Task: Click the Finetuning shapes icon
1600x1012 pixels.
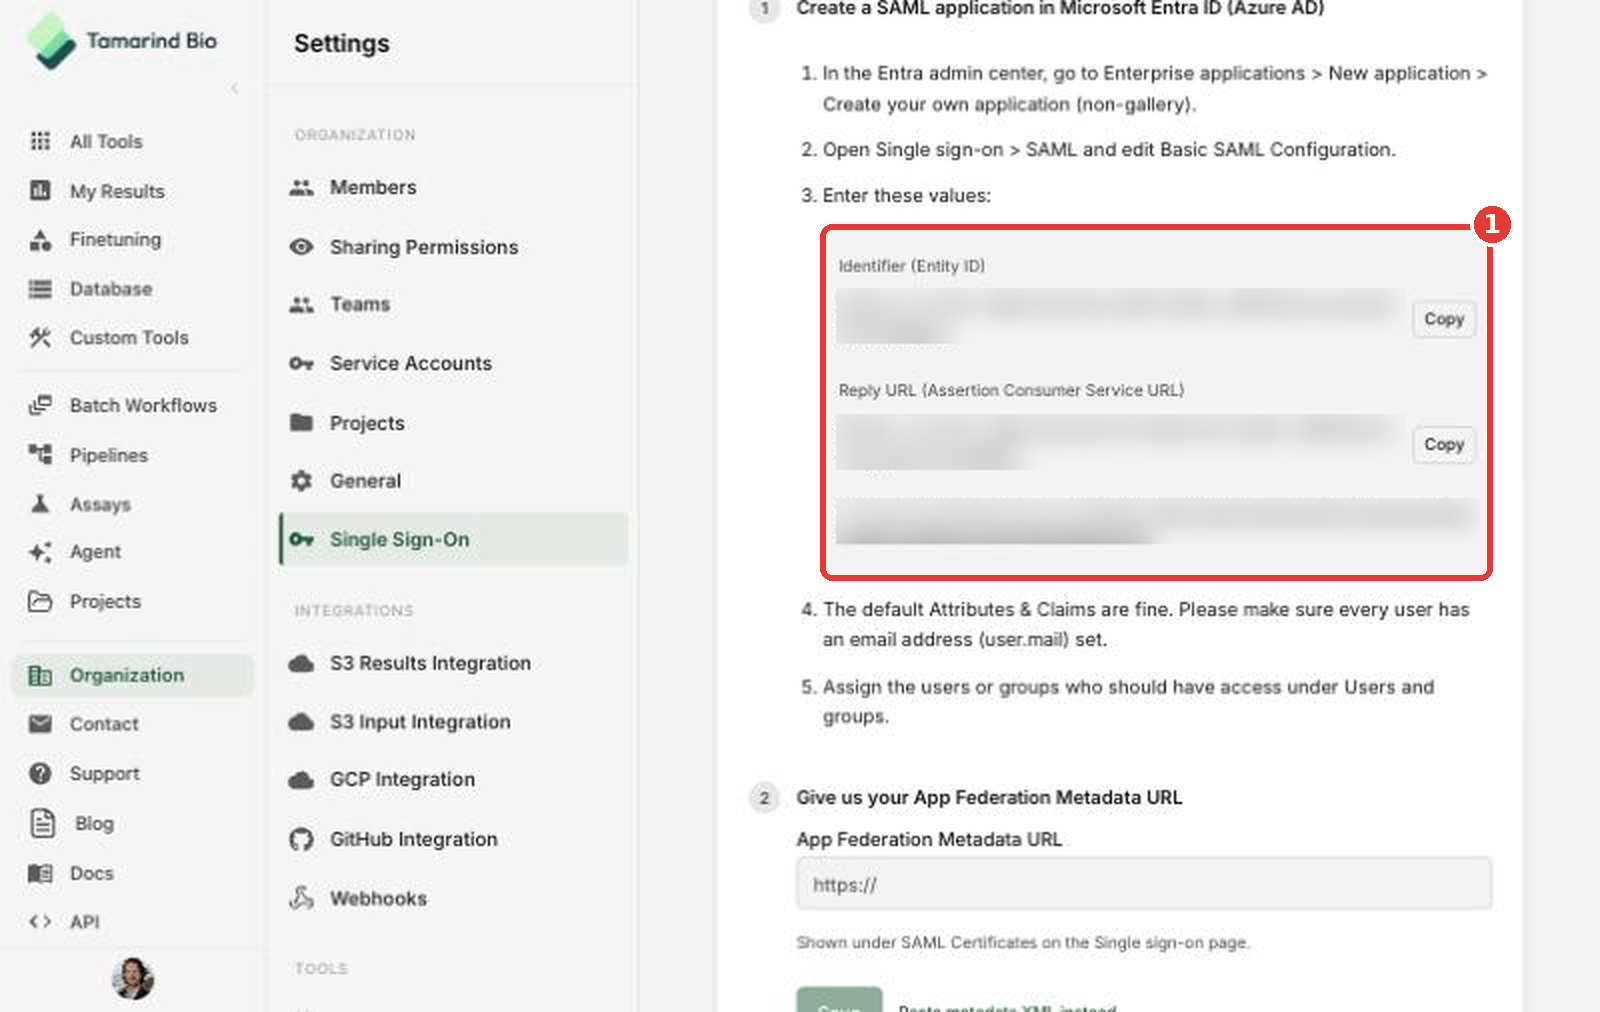Action: click(x=40, y=240)
